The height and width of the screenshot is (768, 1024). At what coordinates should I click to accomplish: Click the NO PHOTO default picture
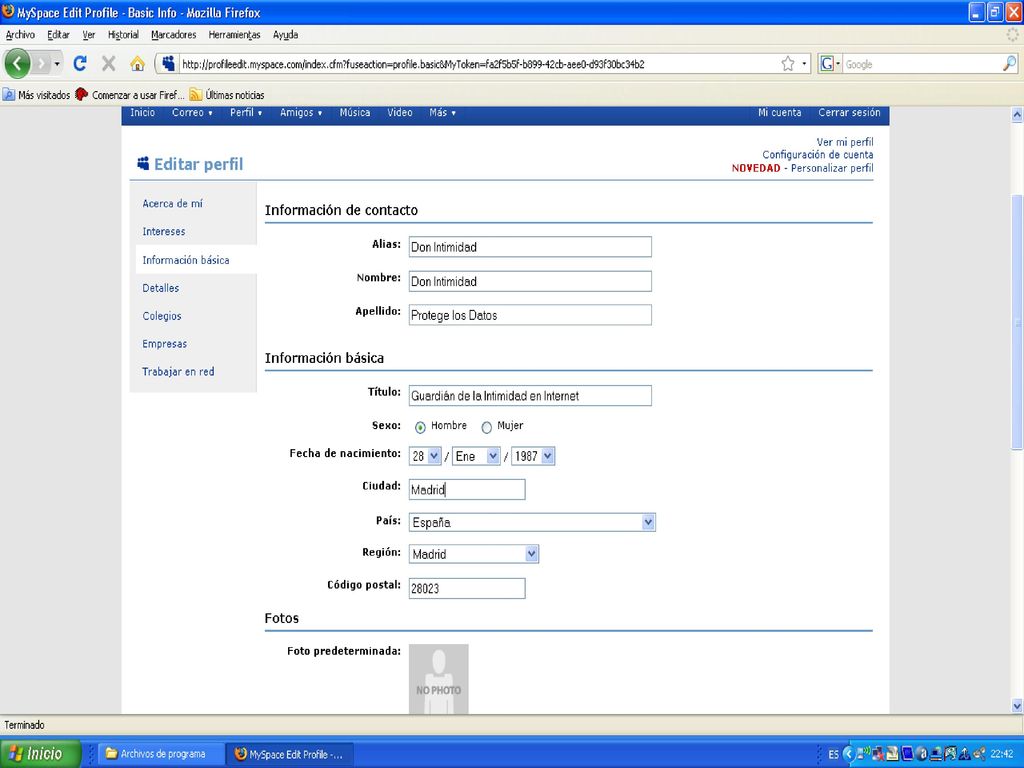click(x=438, y=679)
